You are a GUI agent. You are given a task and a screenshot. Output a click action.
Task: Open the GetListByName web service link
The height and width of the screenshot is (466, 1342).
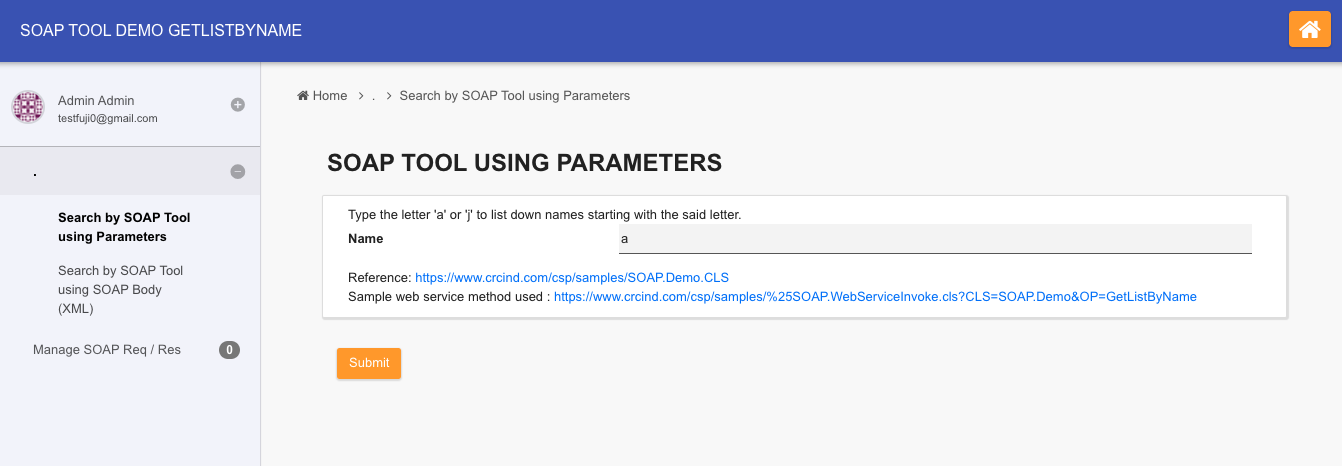pos(875,297)
